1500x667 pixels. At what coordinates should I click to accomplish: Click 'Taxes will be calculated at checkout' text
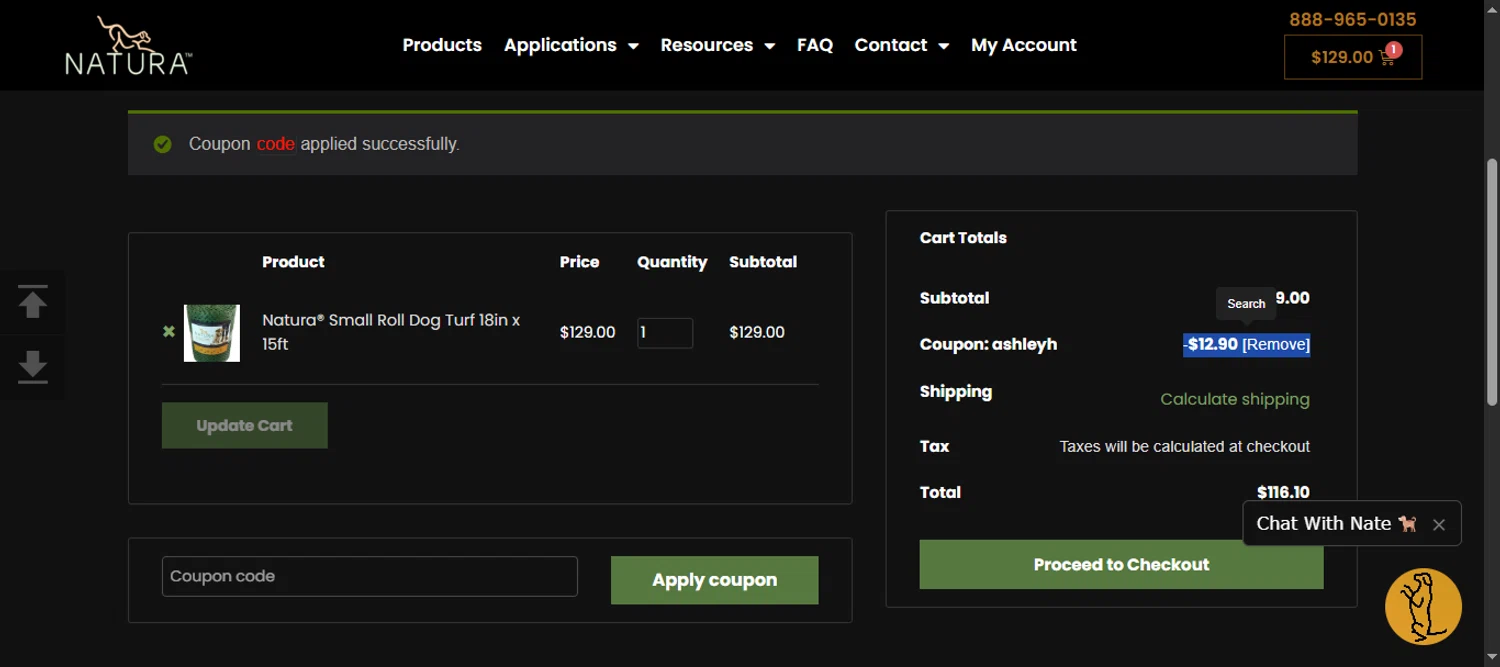(1185, 446)
